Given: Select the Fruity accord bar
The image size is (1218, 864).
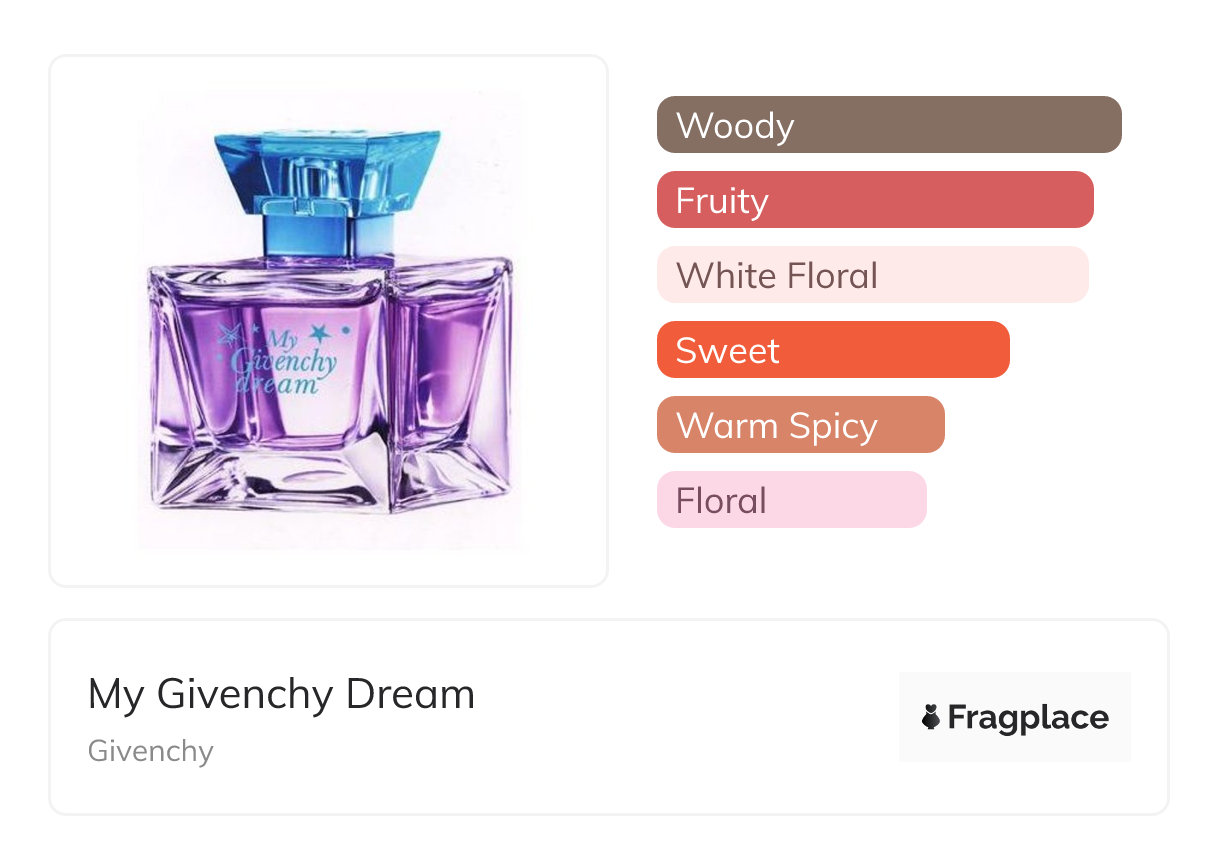Looking at the screenshot, I should (874, 200).
